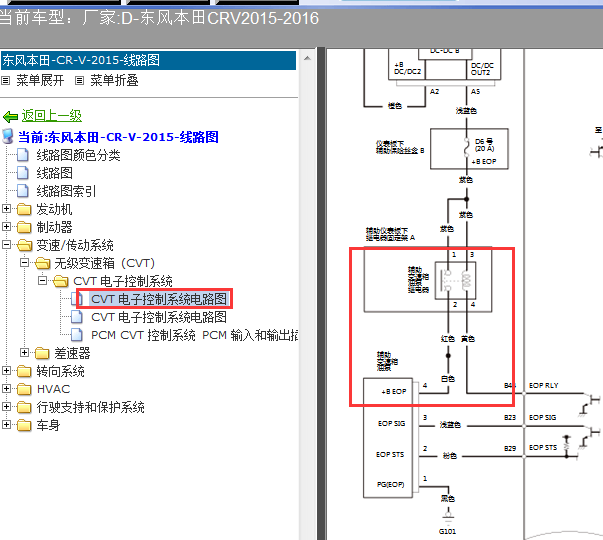Click folder icon beside HVAC
Viewport: 603px width, 540px height.
click(24, 389)
